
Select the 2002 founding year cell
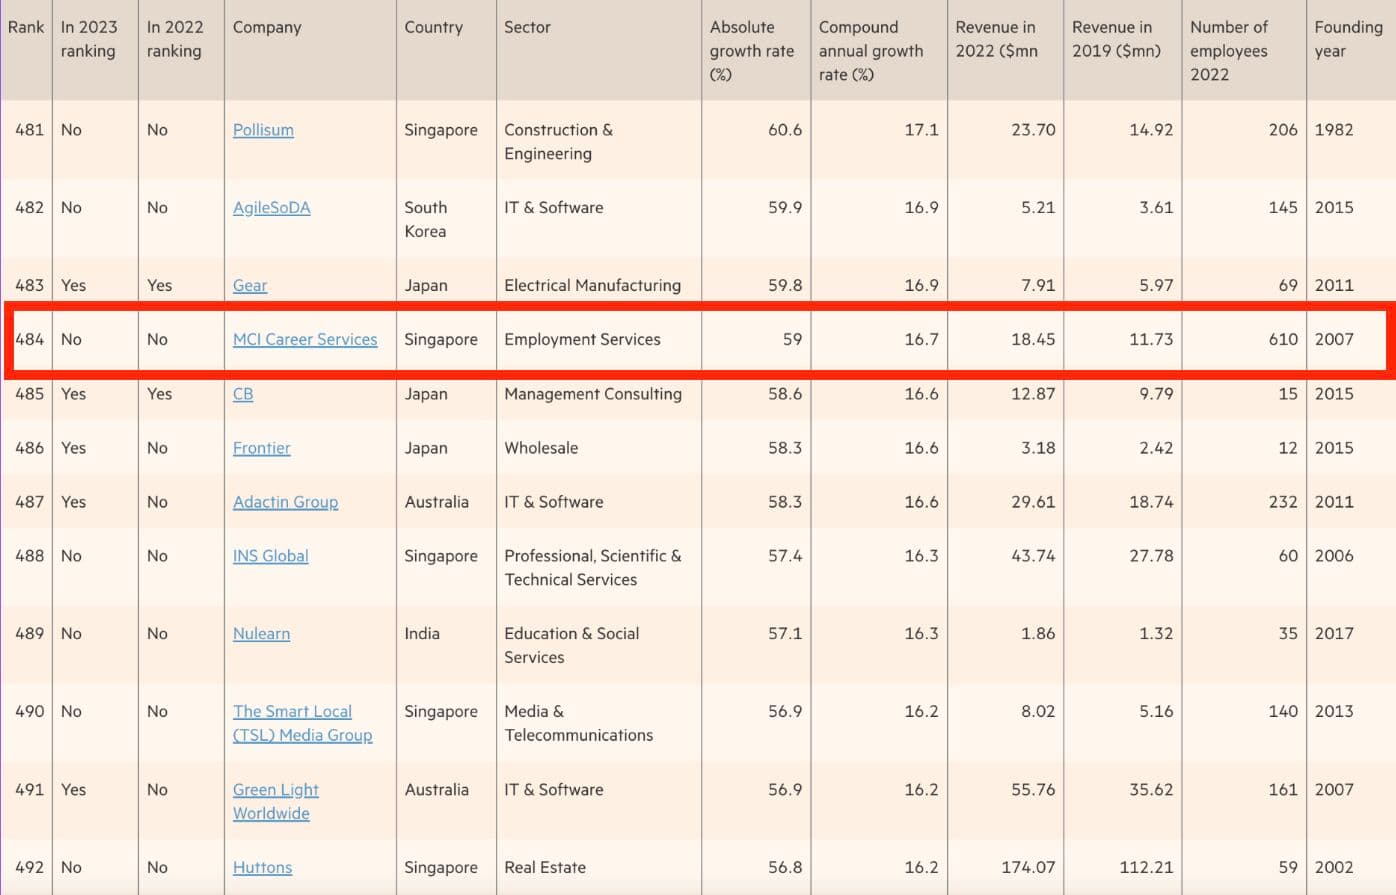pos(1334,868)
